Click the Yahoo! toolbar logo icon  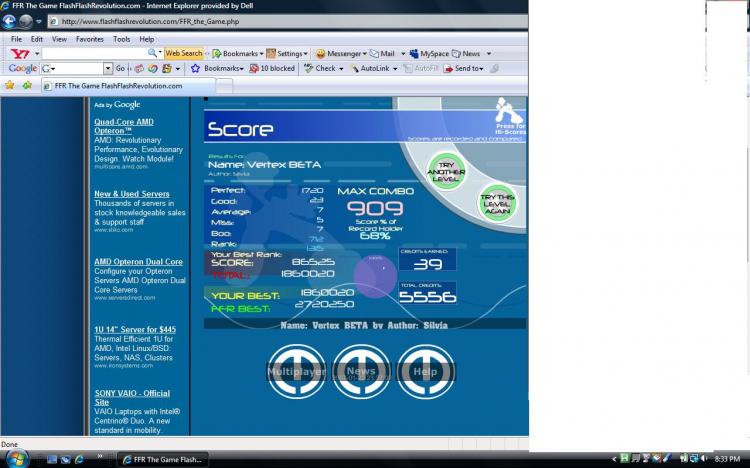[x=19, y=53]
